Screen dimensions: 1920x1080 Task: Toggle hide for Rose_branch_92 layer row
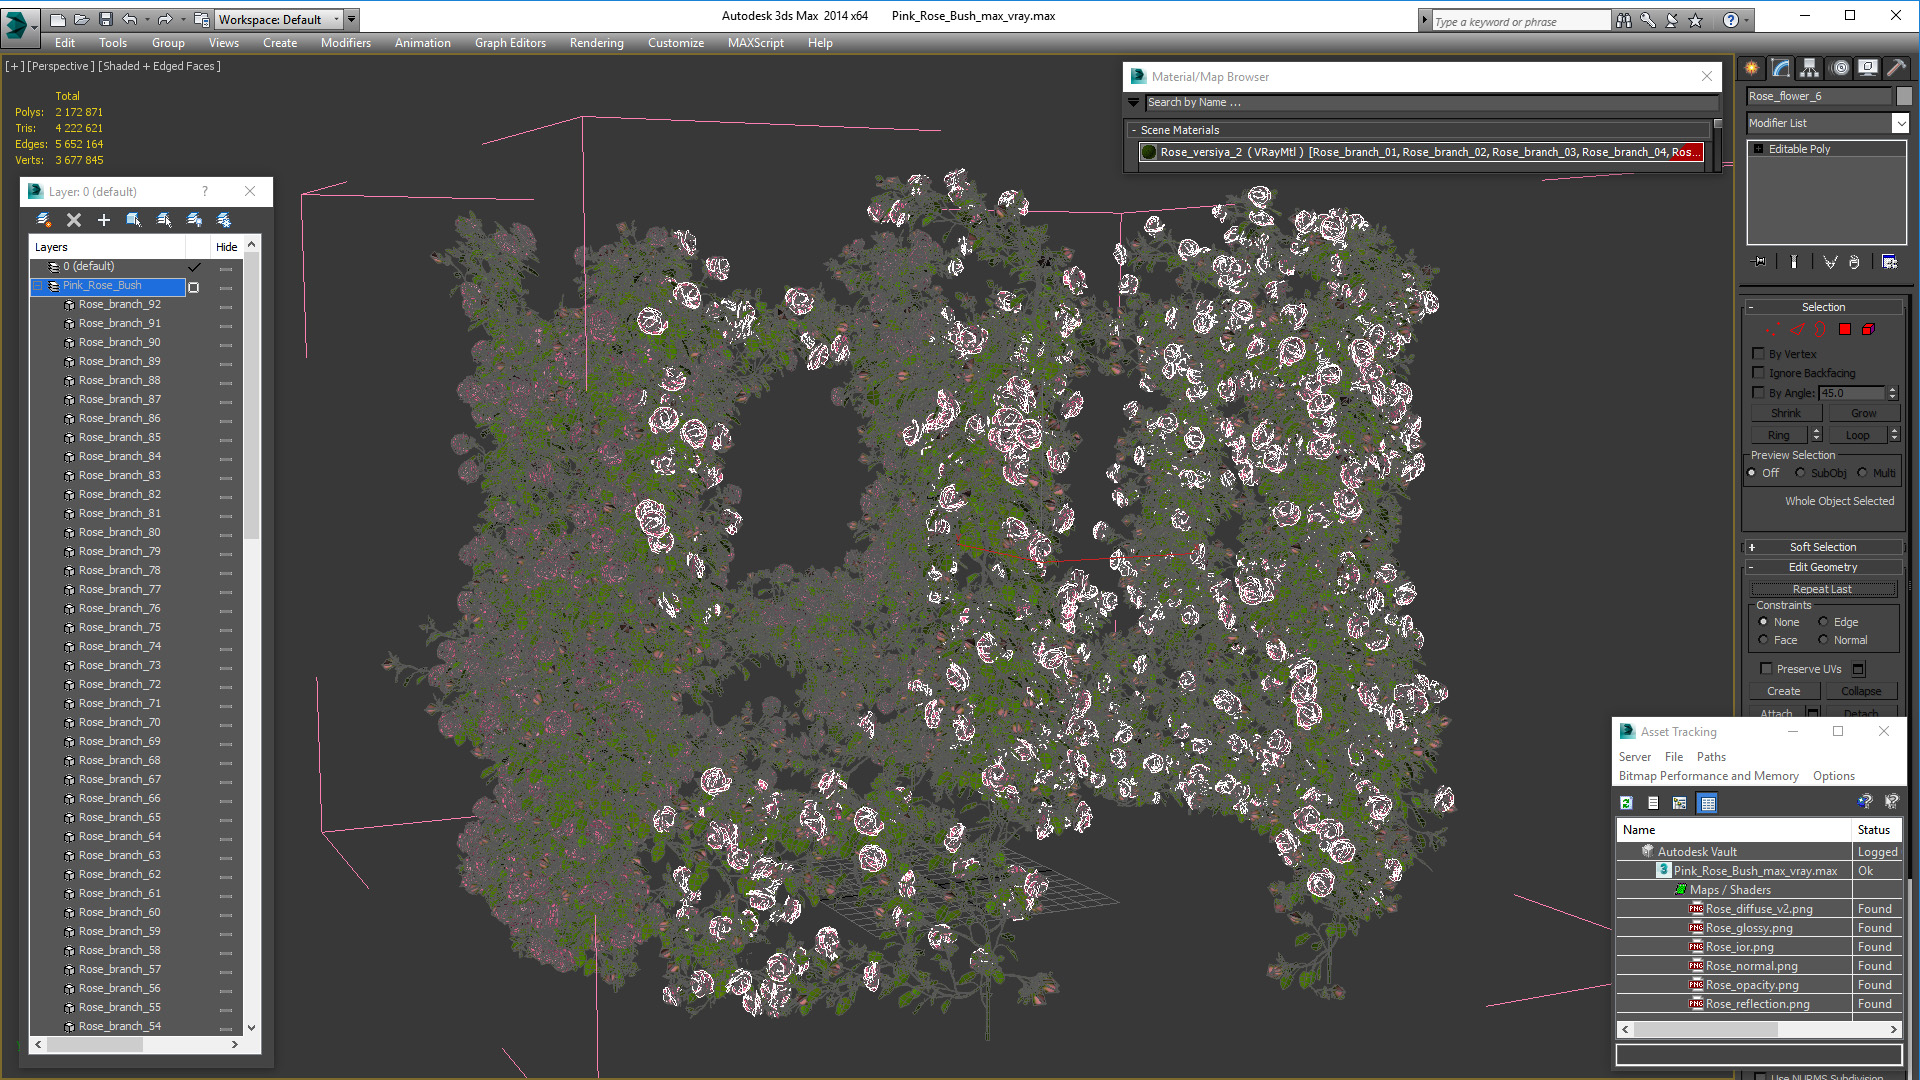pos(226,306)
